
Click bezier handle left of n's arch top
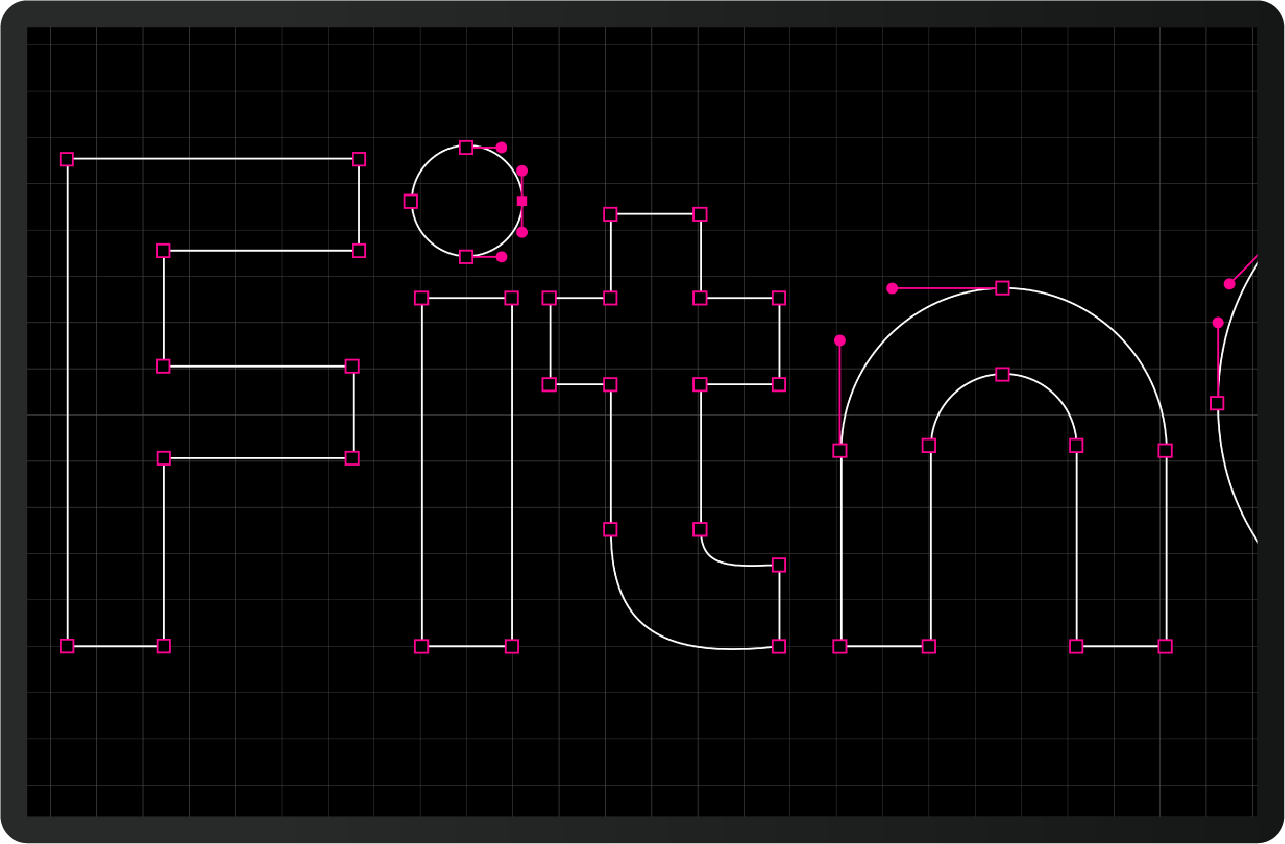[x=892, y=288]
